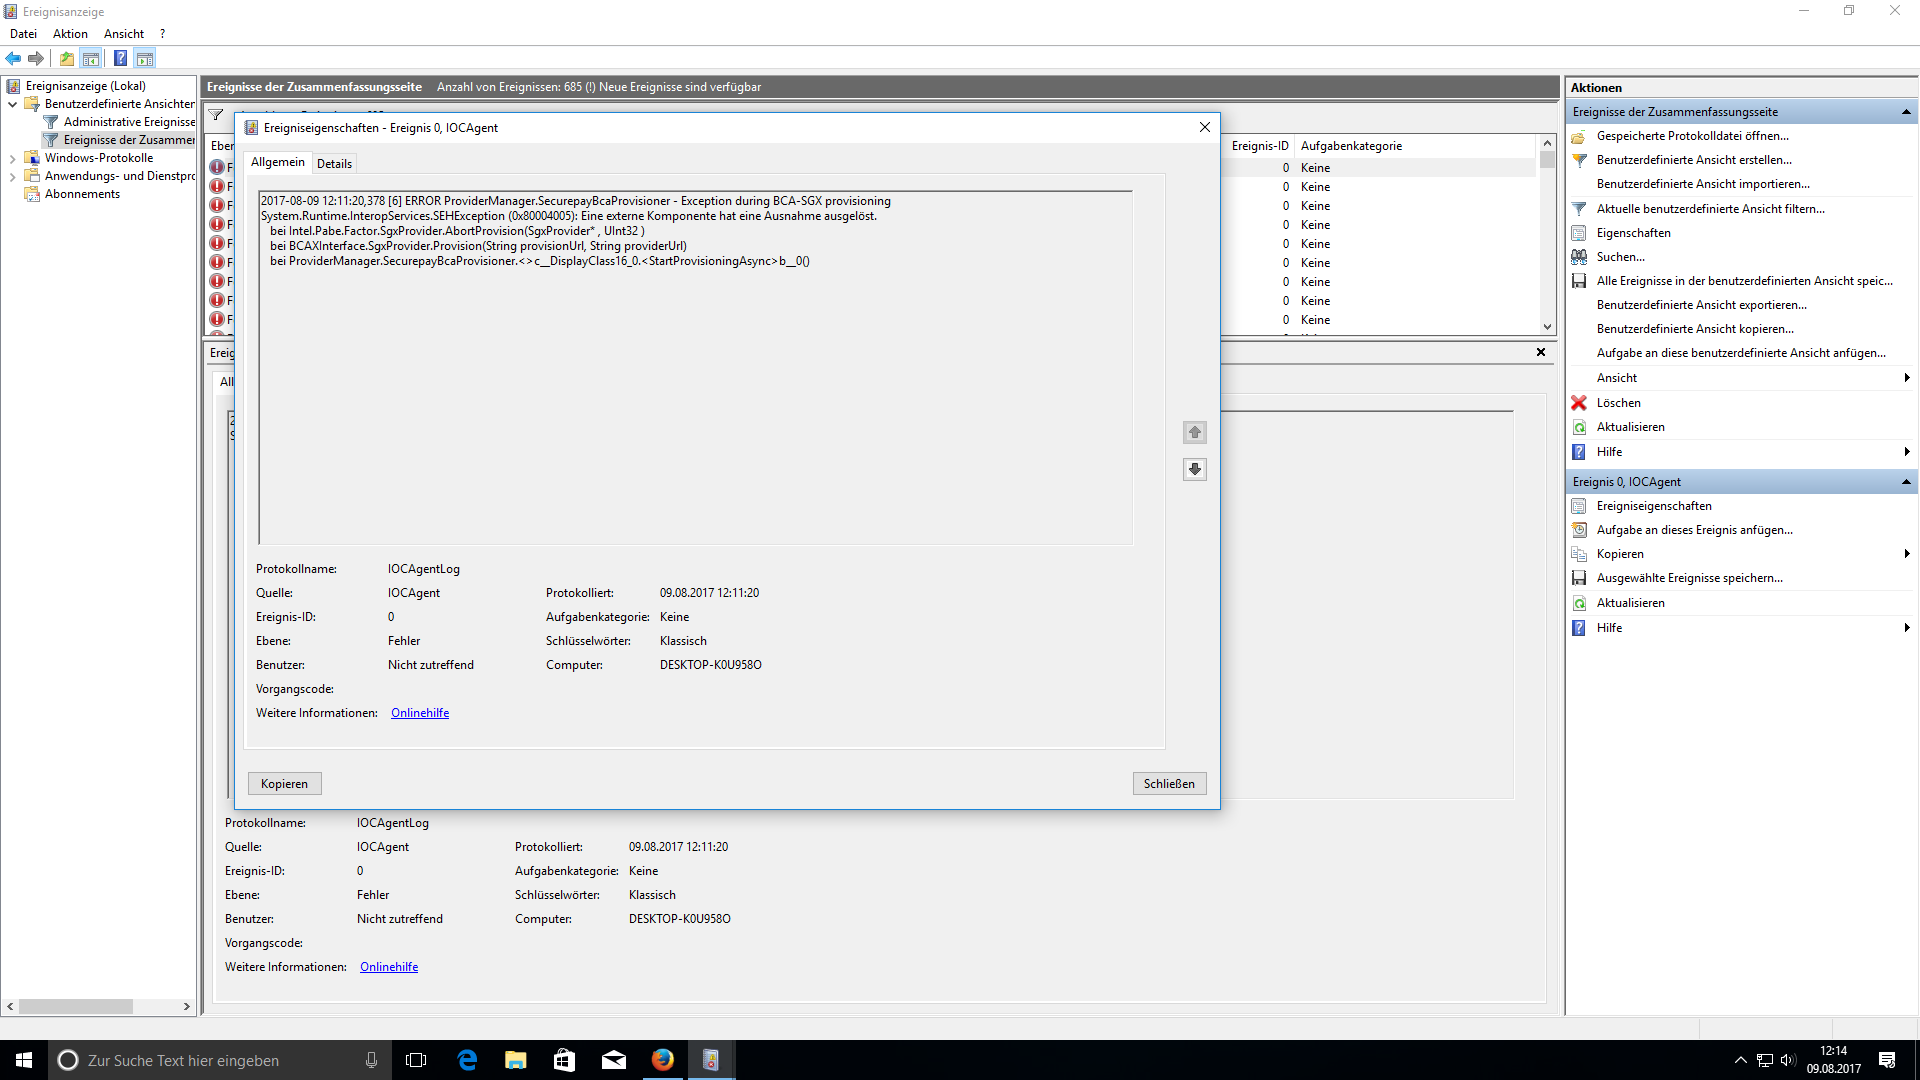The image size is (1920, 1080).
Task: Click the Gespeicherte Protokolldatei öffnen icon
Action: click(x=1579, y=136)
